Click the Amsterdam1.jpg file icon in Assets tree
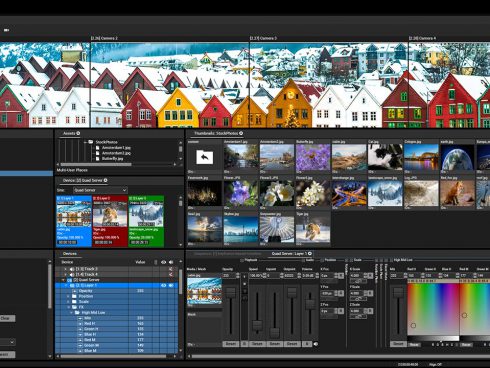490x368 pixels. (98, 148)
